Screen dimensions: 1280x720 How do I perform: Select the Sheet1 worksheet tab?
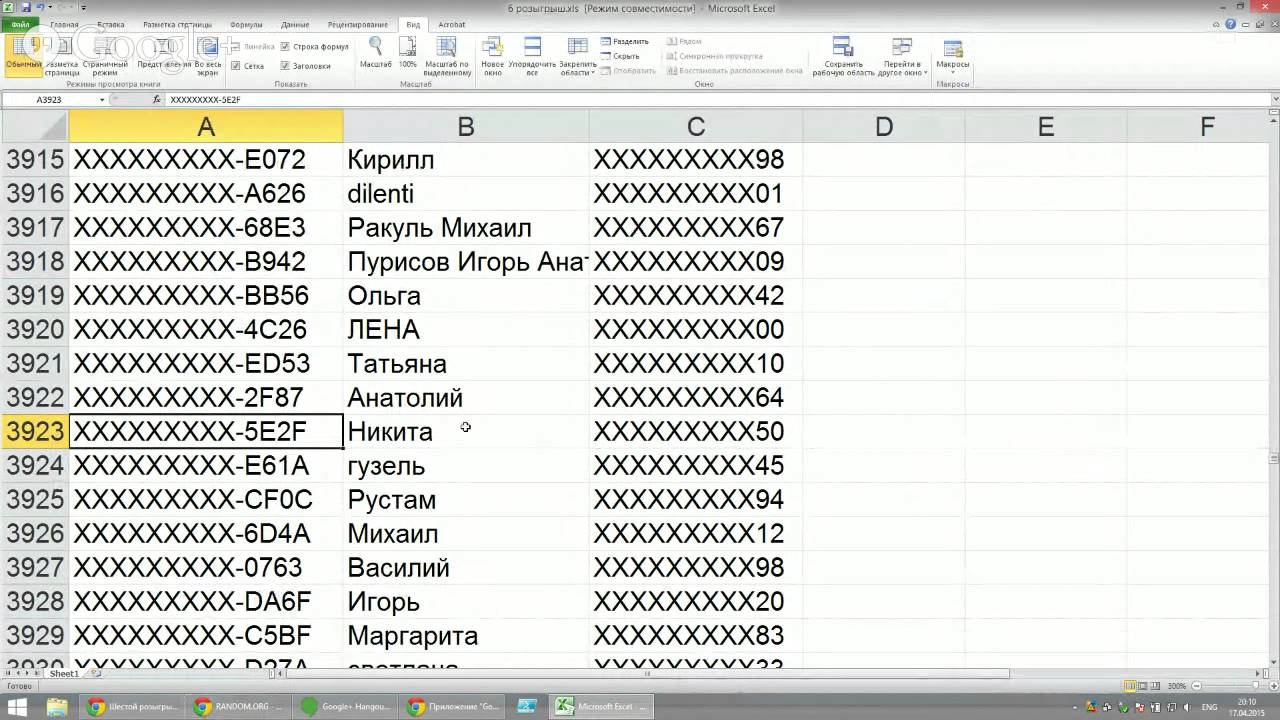click(x=64, y=674)
